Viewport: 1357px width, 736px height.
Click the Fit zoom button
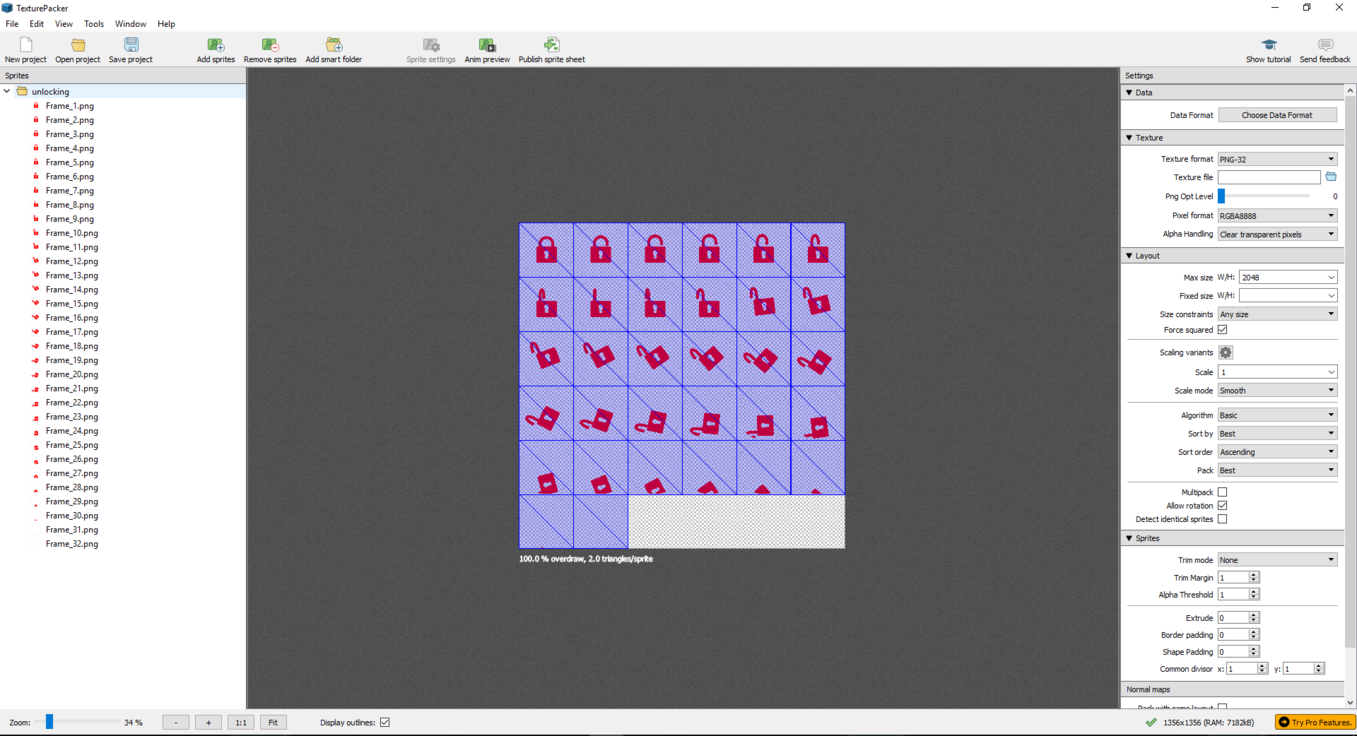[x=273, y=722]
